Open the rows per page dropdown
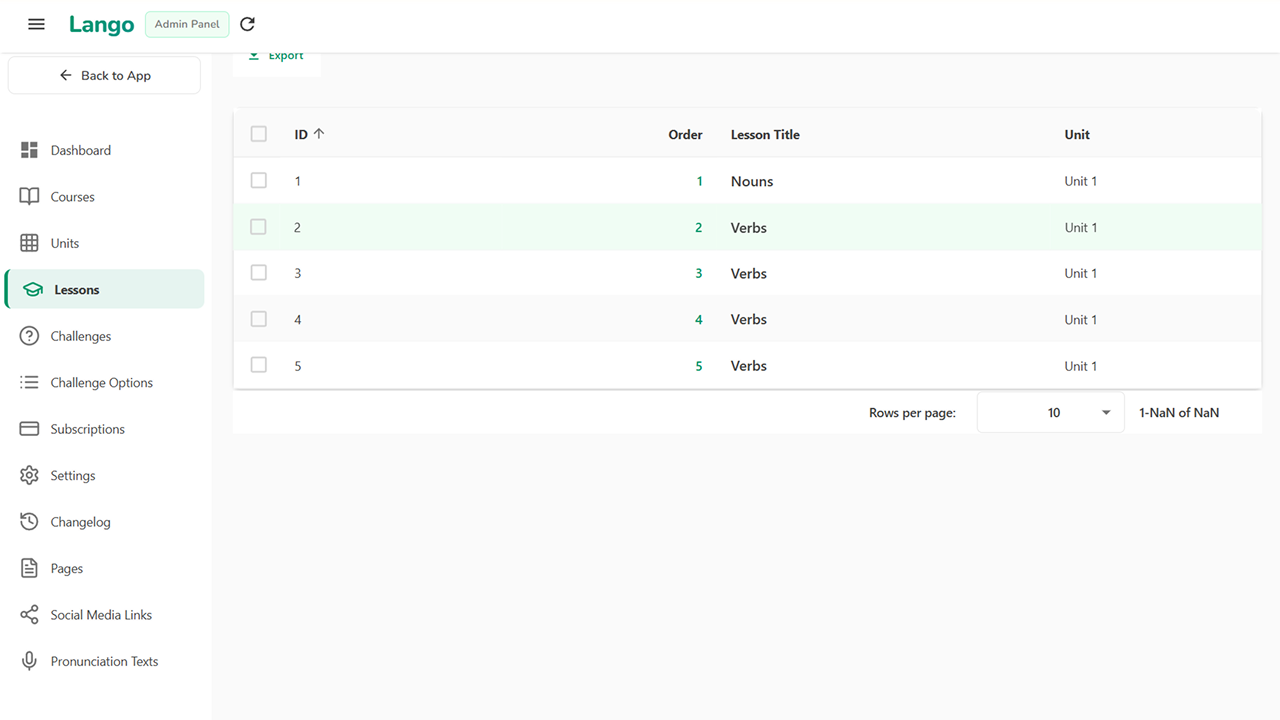Screen dimensions: 1280x720 coord(1050,412)
